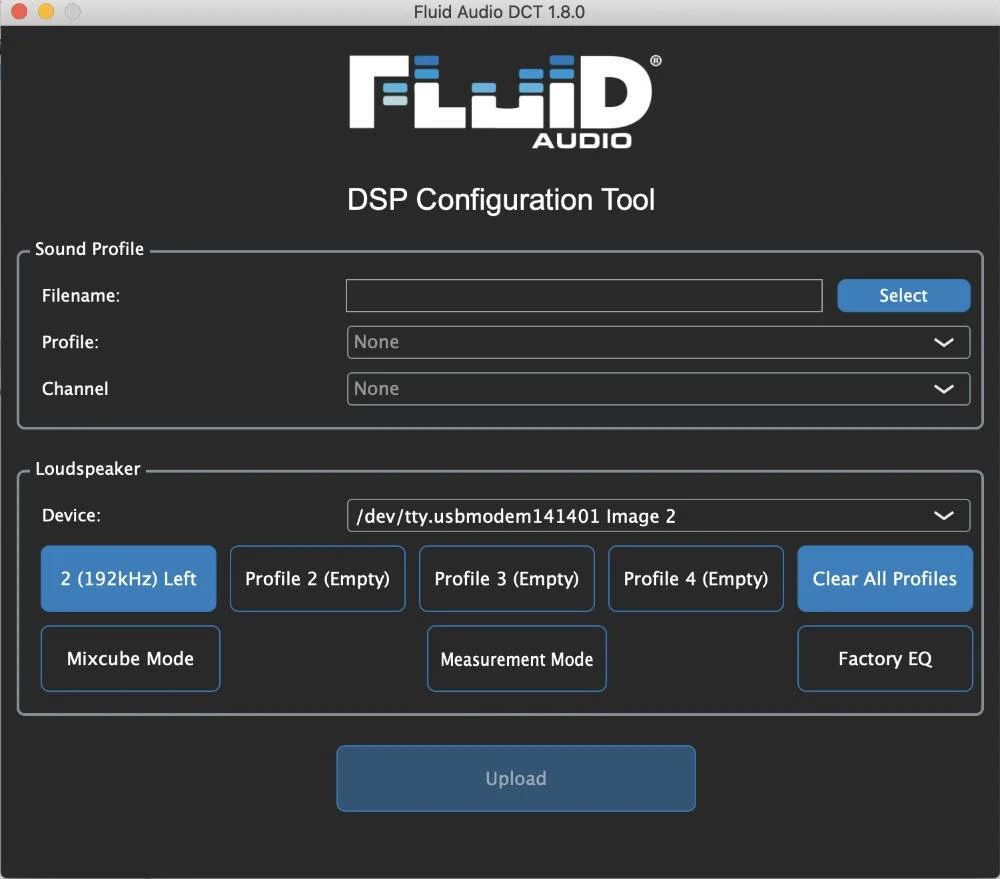
Task: Select the 2 (192kHz) Left profile
Action: pyautogui.click(x=128, y=578)
